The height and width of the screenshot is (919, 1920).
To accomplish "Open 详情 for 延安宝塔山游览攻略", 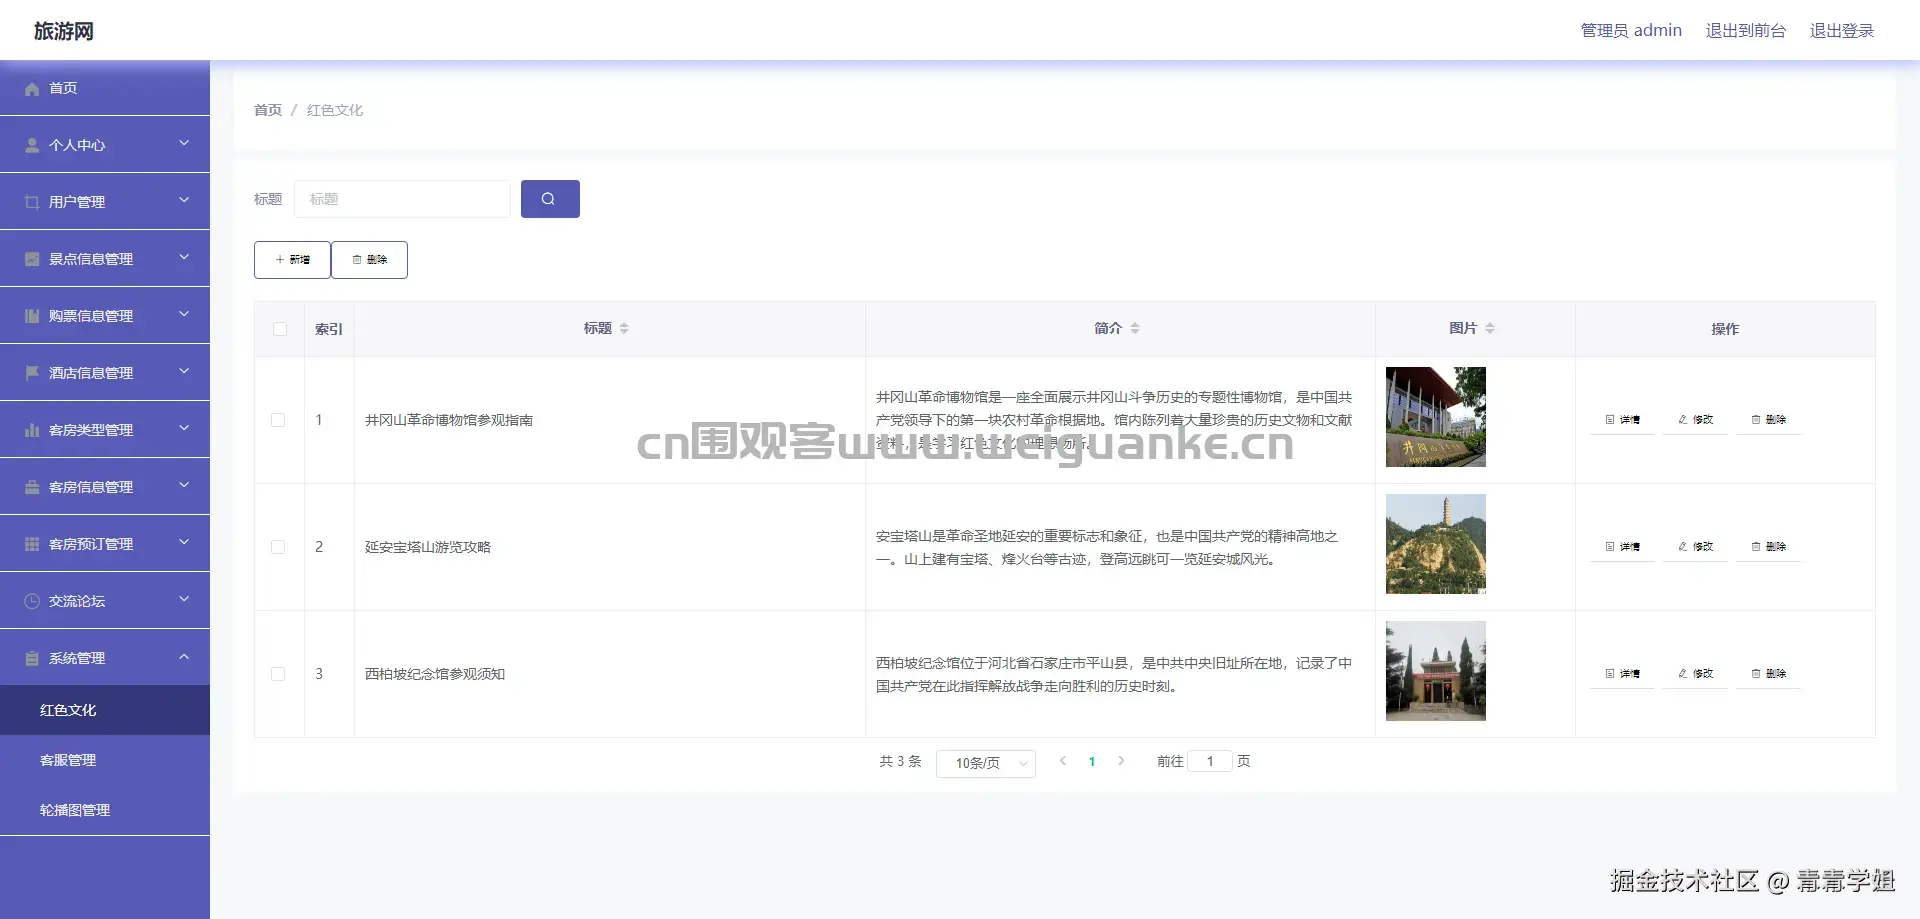I will tap(1622, 547).
